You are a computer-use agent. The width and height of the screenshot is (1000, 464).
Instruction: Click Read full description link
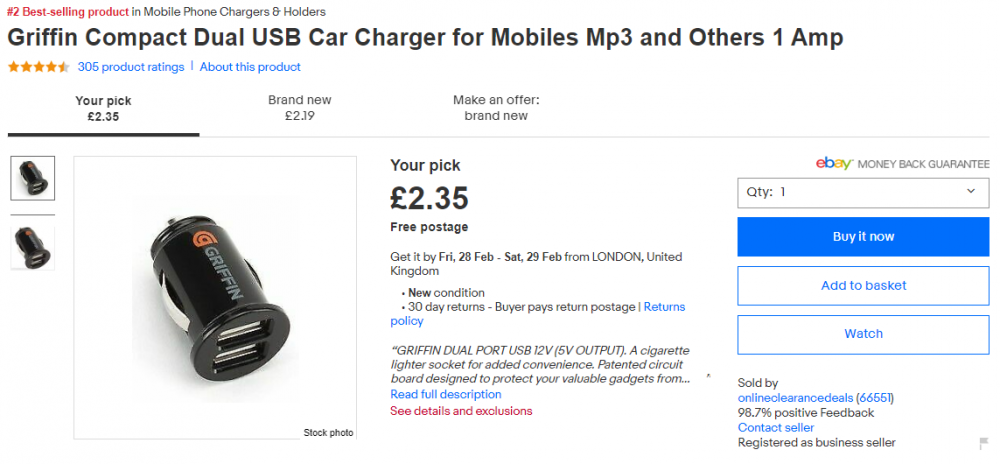pos(446,394)
